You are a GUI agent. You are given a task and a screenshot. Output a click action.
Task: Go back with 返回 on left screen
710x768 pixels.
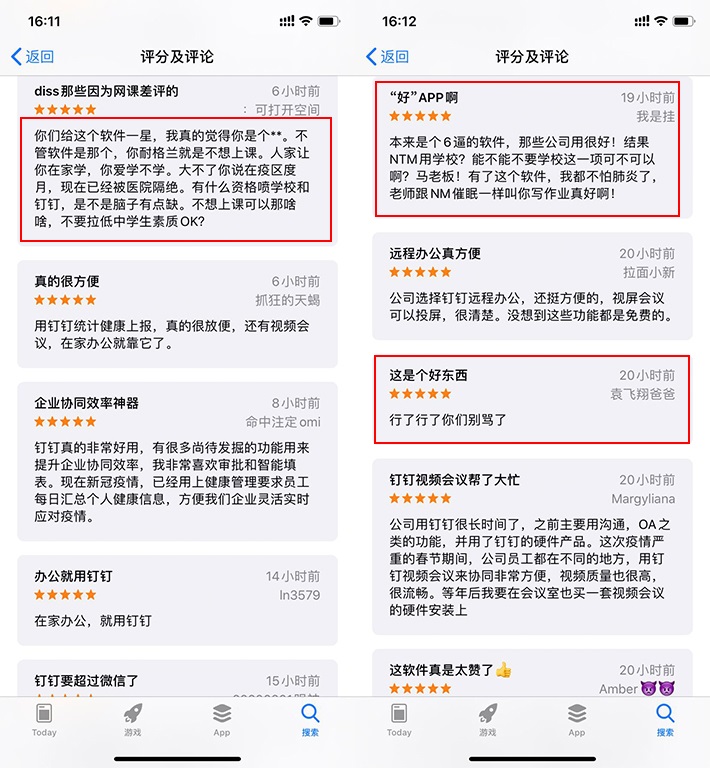(32, 57)
